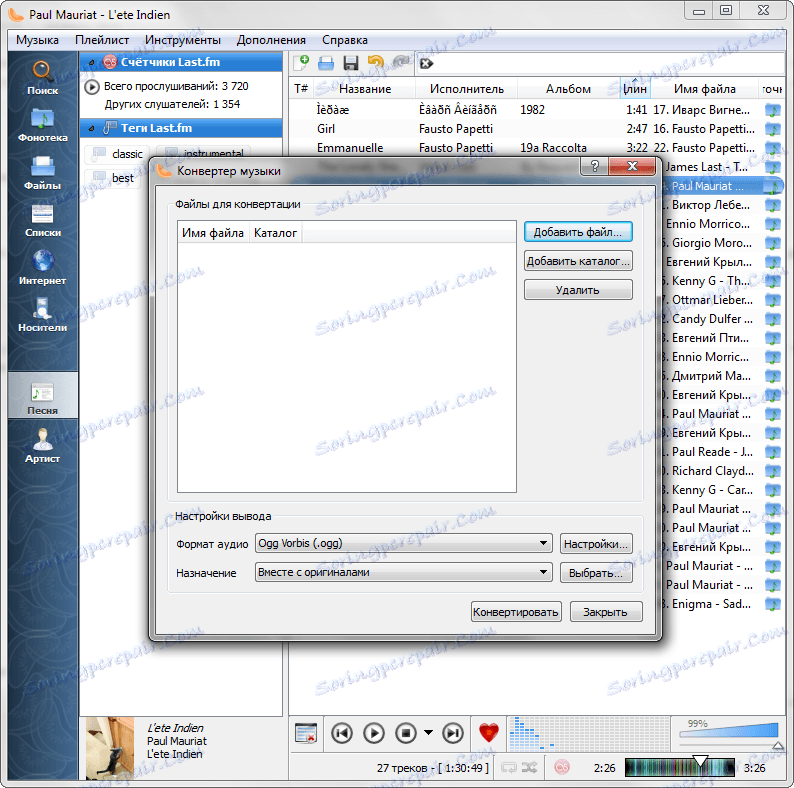
Task: Select the Enigma - Sad... track row
Action: point(723,604)
